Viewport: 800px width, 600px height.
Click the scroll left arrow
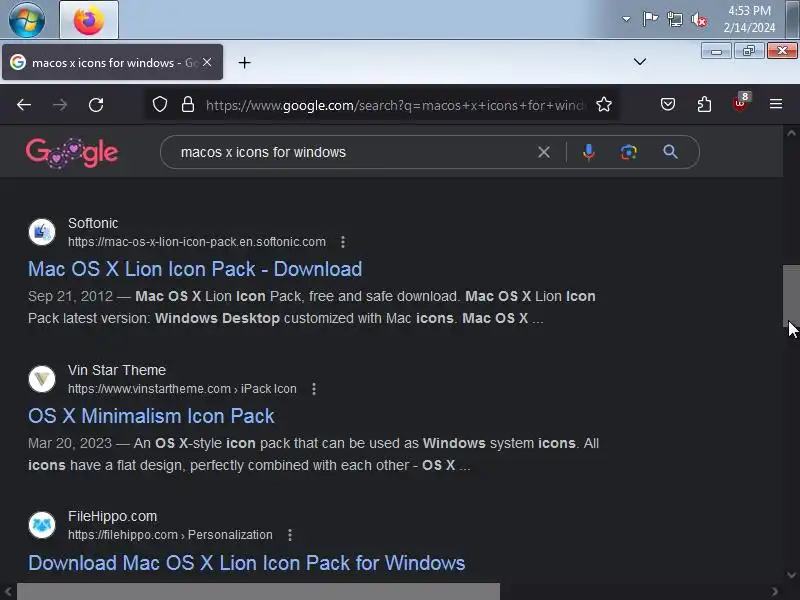pyautogui.click(x=8, y=592)
